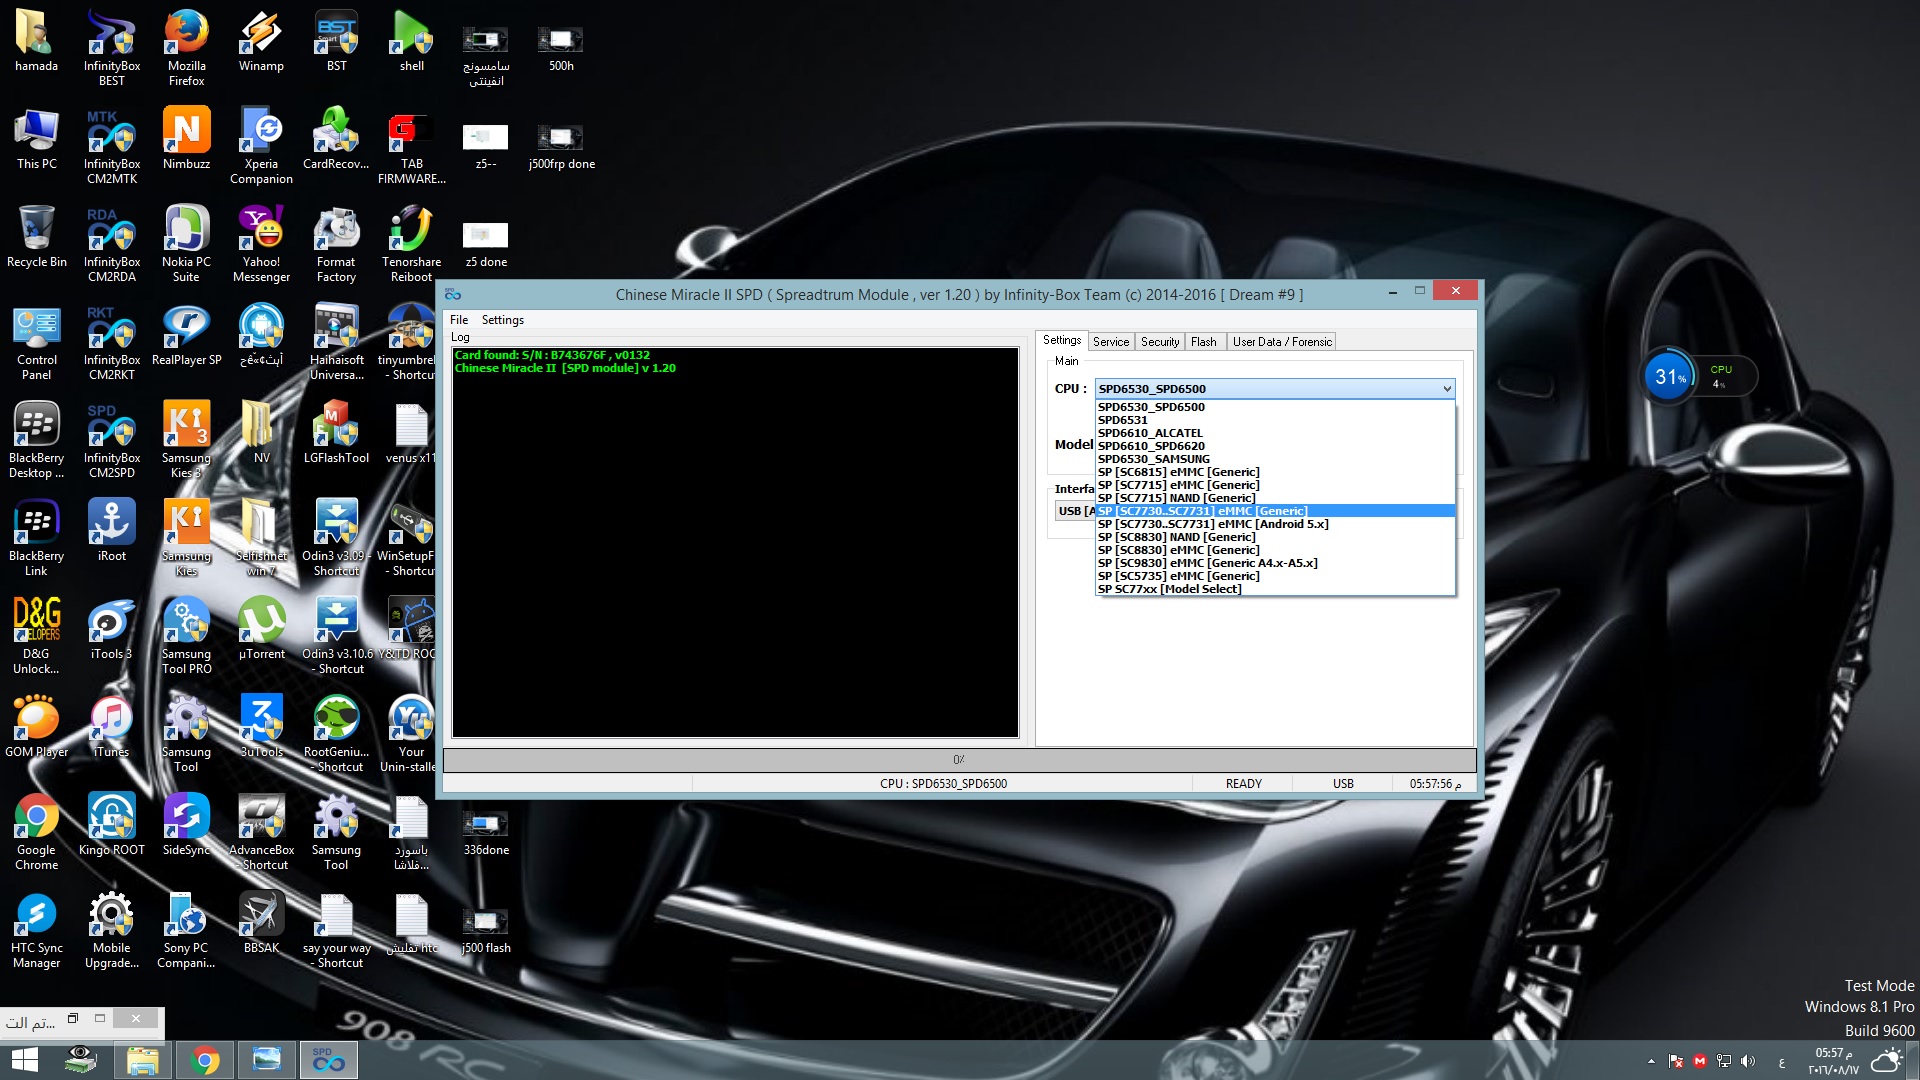
Task: Select the µTorrent desktop icon
Action: pyautogui.click(x=261, y=628)
